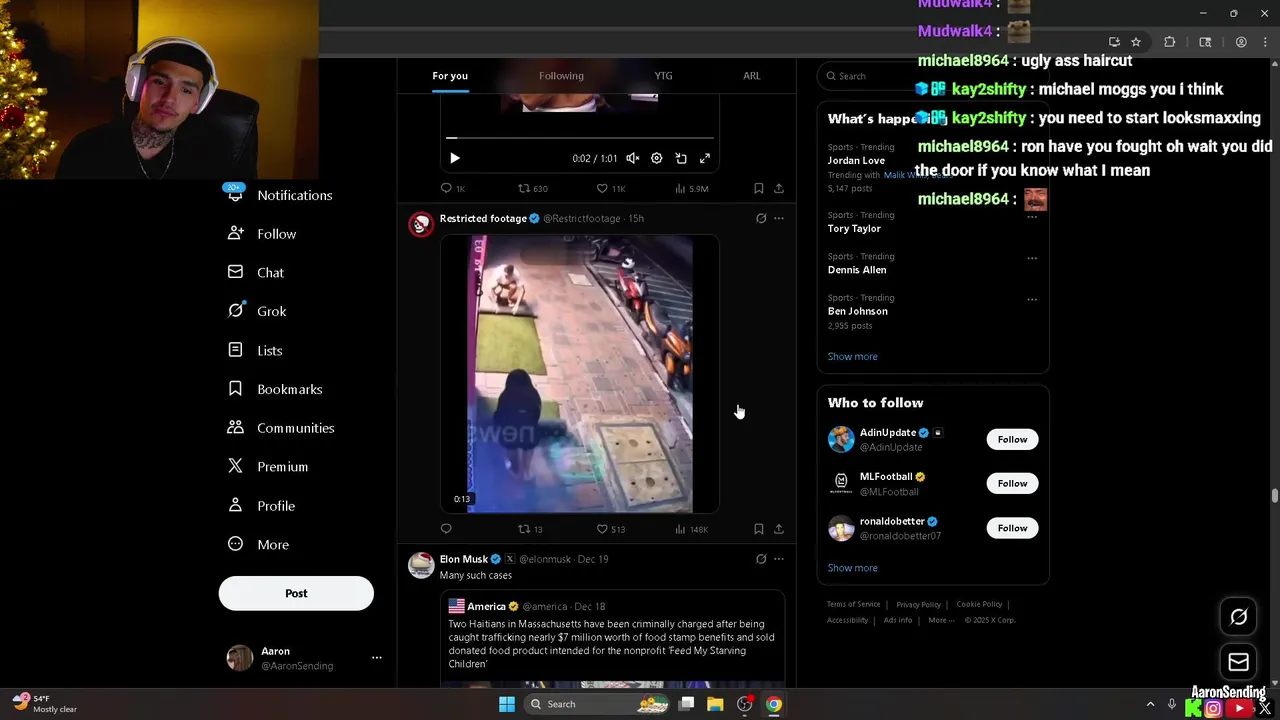This screenshot has width=1280, height=720.
Task: Repost the post with 630 reposts
Action: [x=532, y=188]
